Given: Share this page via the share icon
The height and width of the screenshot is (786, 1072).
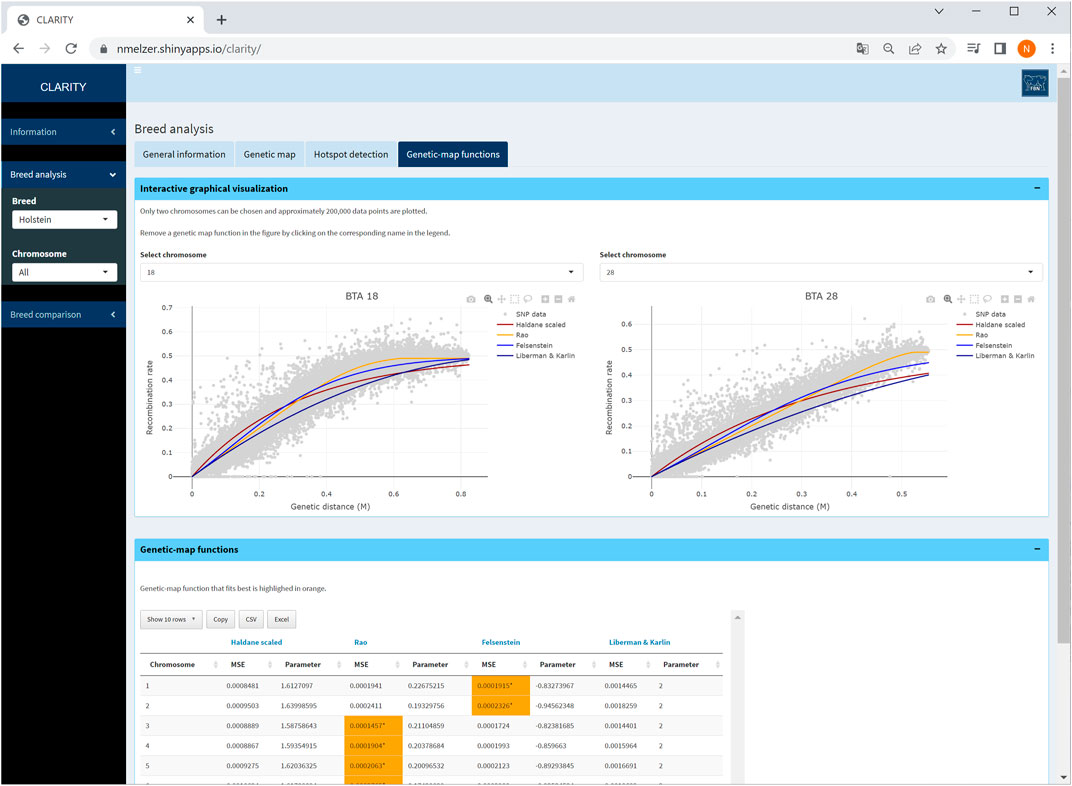Looking at the screenshot, I should [x=915, y=49].
